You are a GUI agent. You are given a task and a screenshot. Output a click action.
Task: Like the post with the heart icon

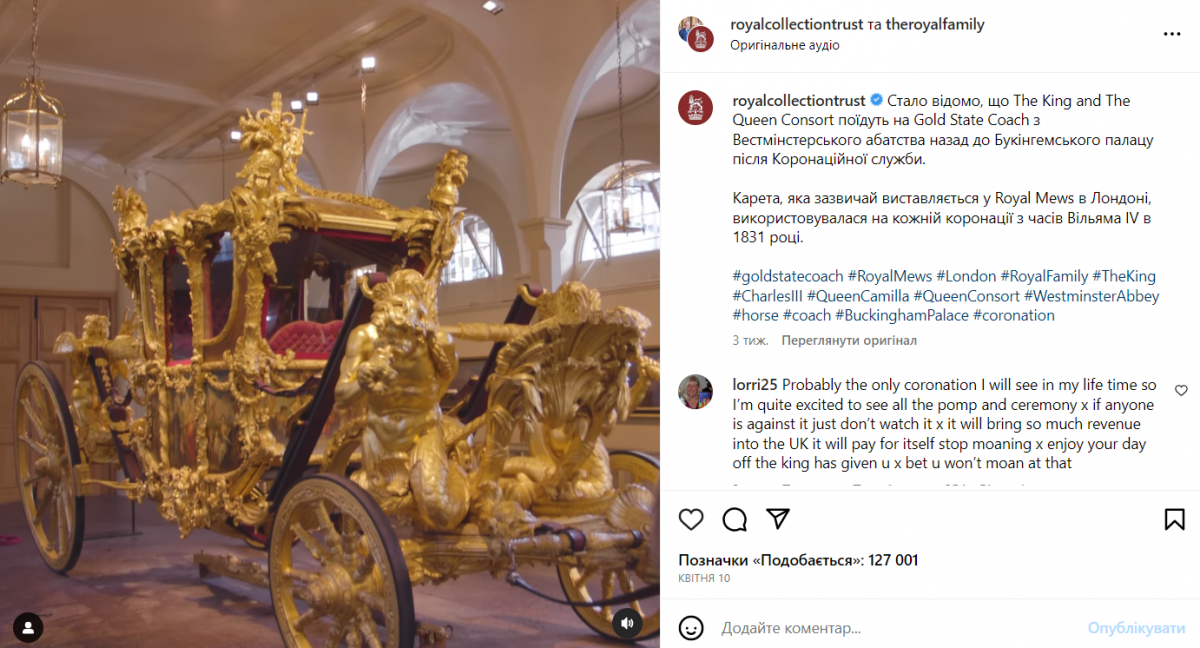[691, 520]
